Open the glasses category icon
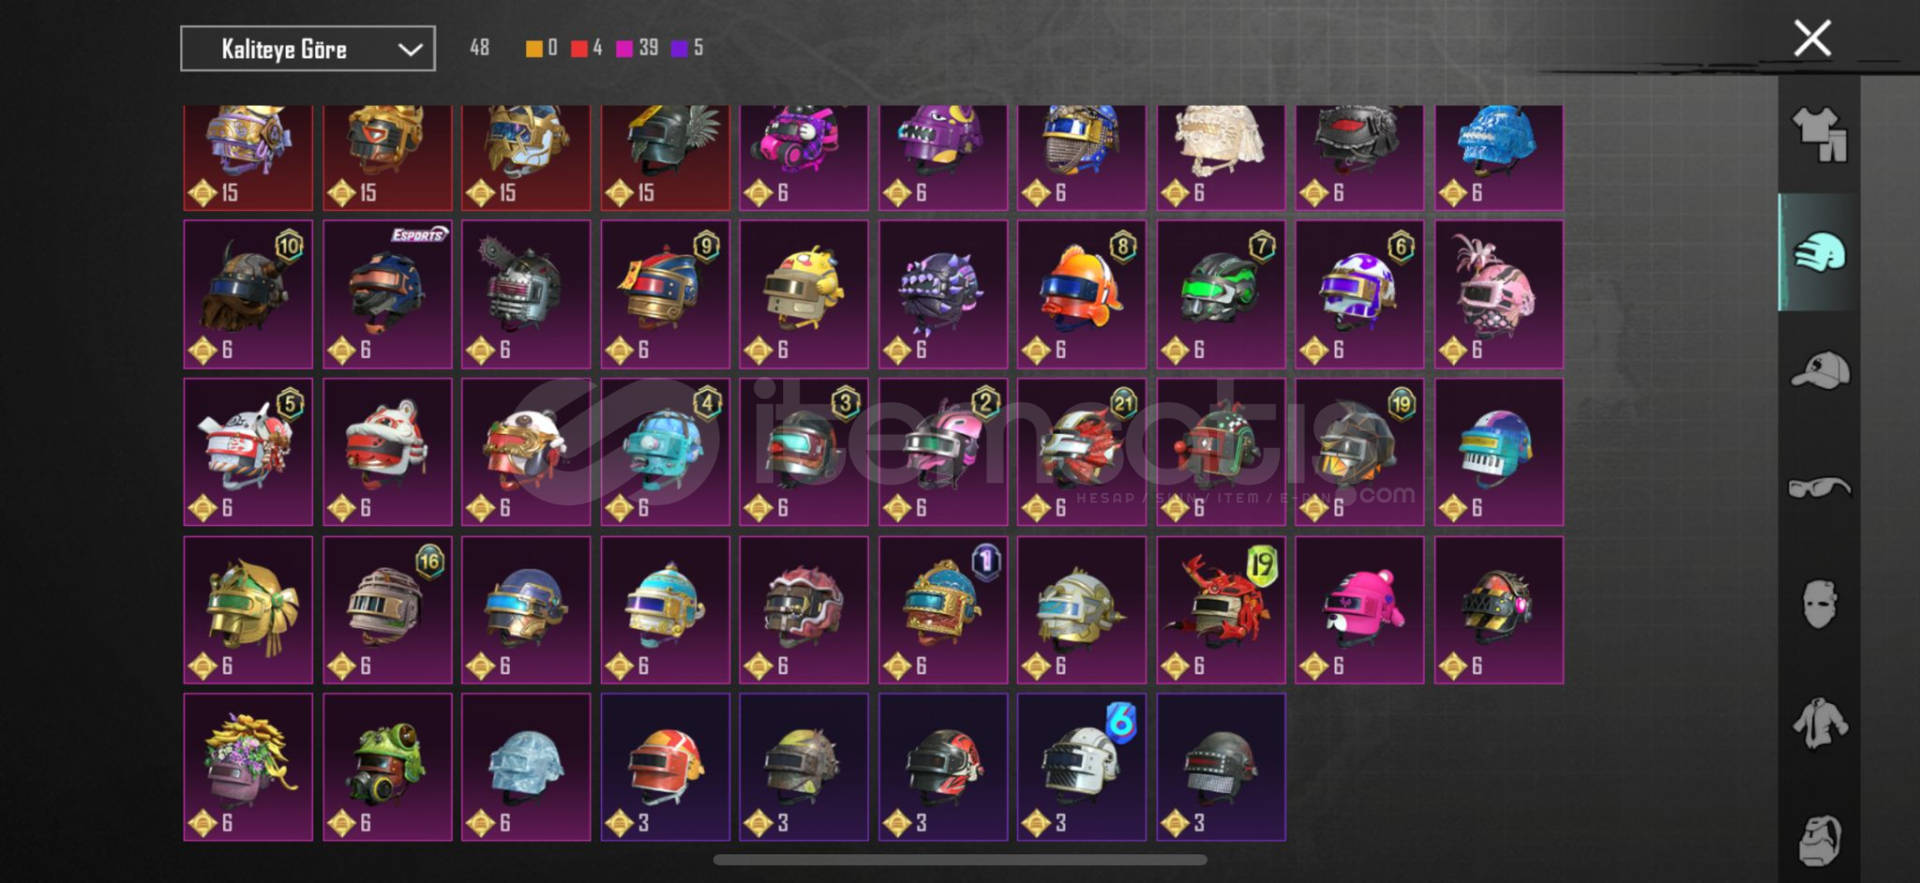1920x883 pixels. pyautogui.click(x=1820, y=487)
